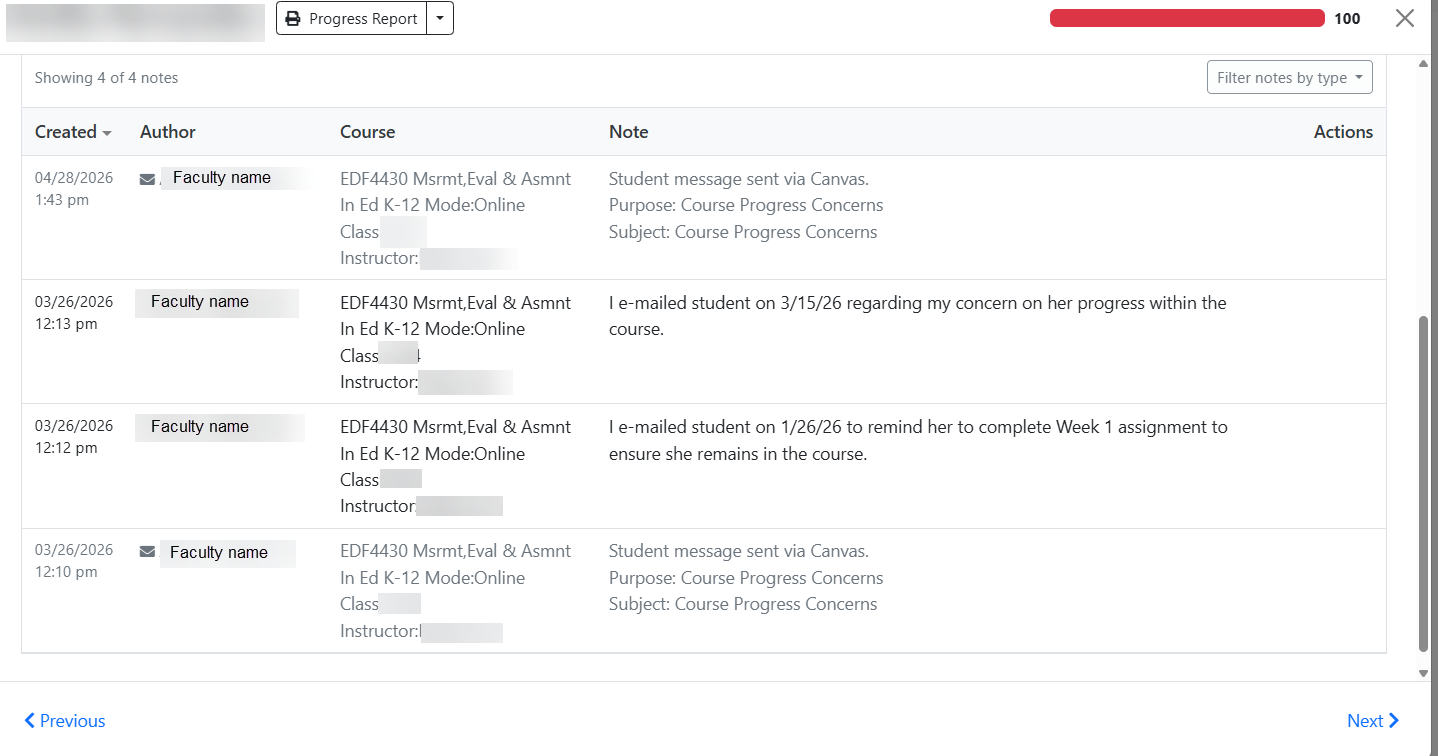Select the 03/26/2026 12:10 pm date cell
Screen dimensions: 1438x756
point(75,561)
